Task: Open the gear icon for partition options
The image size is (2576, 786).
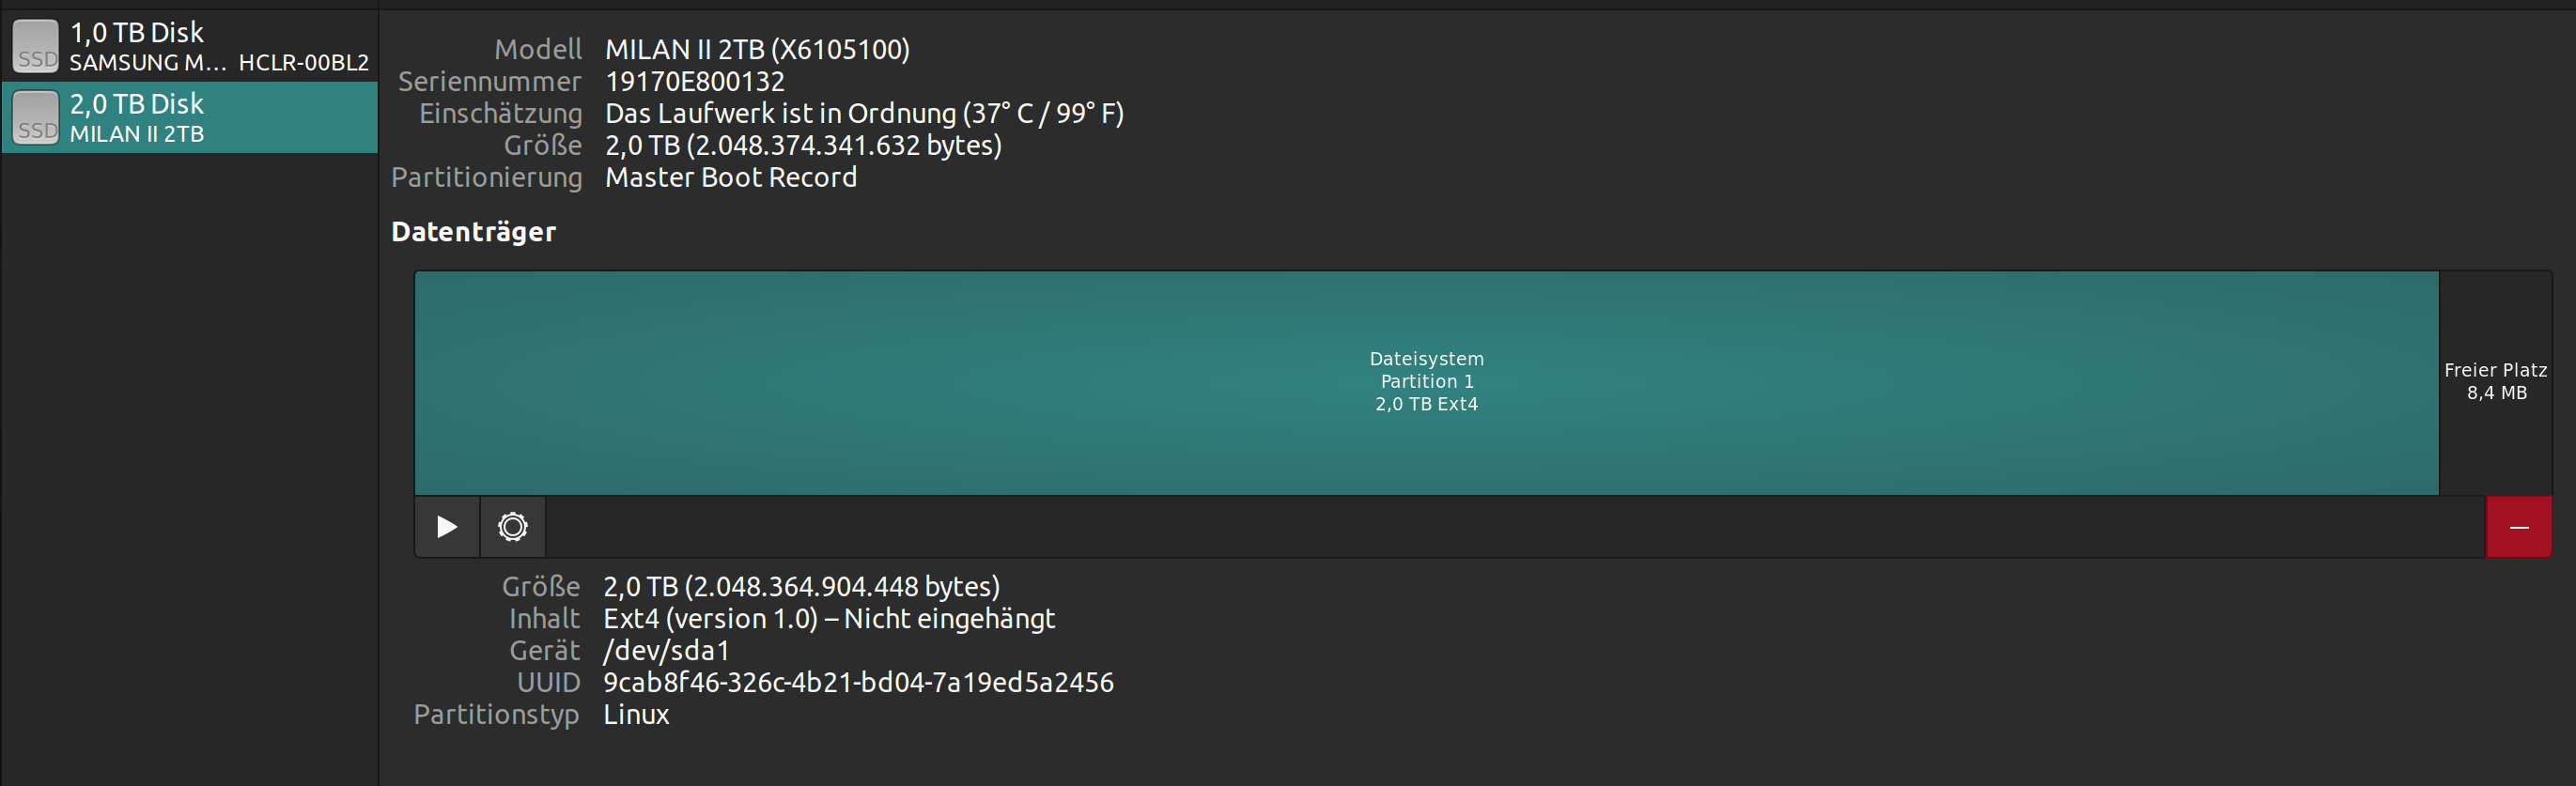Action: point(513,527)
